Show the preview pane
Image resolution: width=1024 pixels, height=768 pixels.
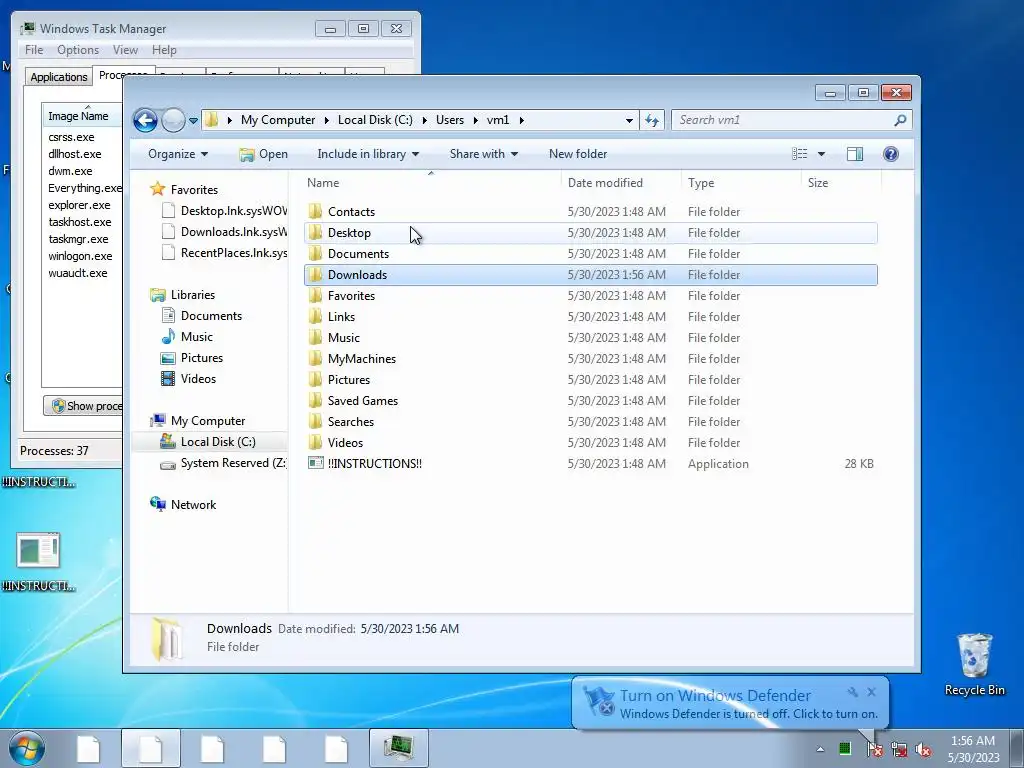point(855,154)
